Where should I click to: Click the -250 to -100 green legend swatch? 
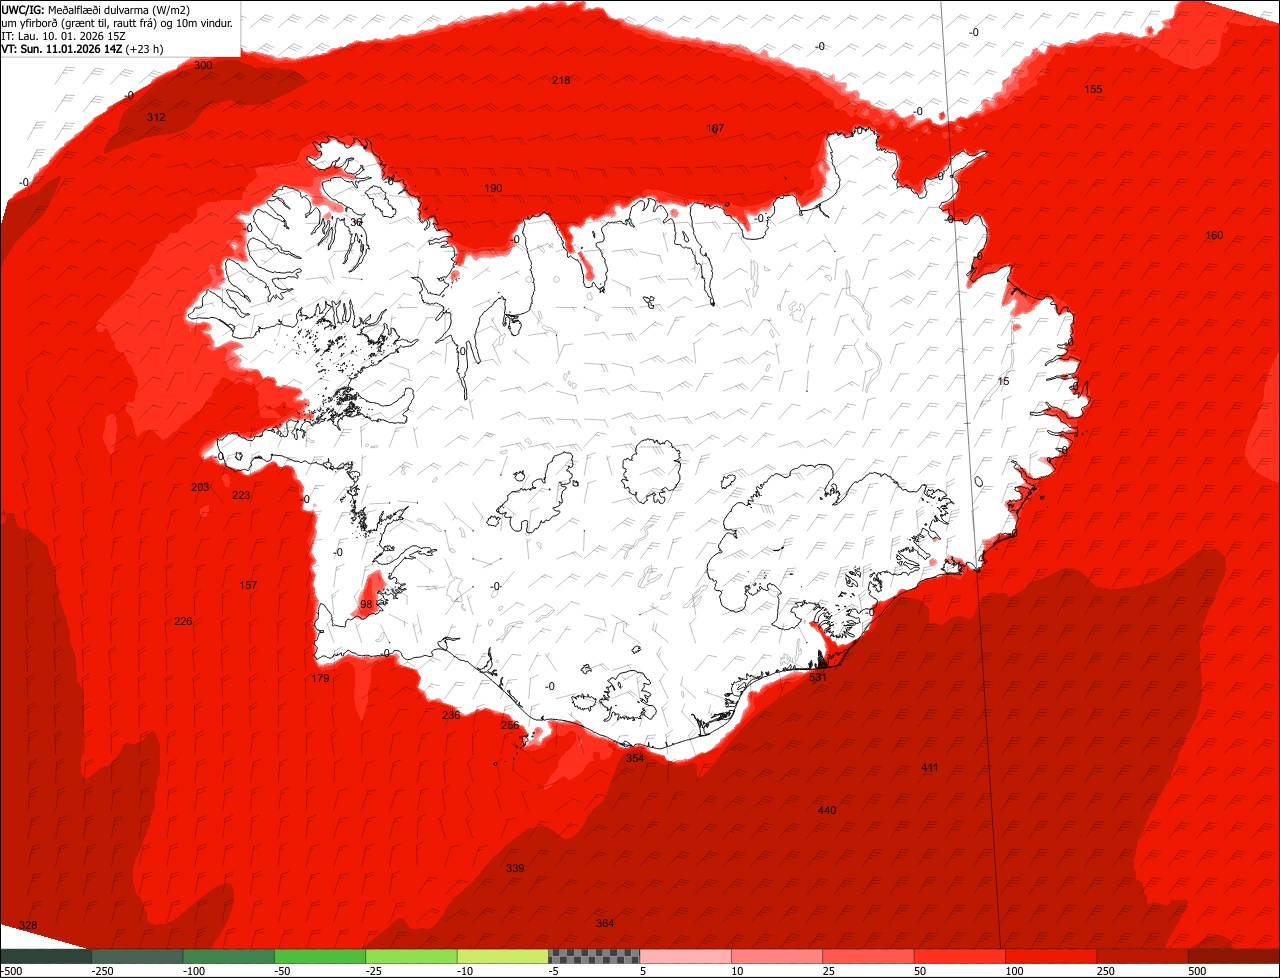point(137,956)
